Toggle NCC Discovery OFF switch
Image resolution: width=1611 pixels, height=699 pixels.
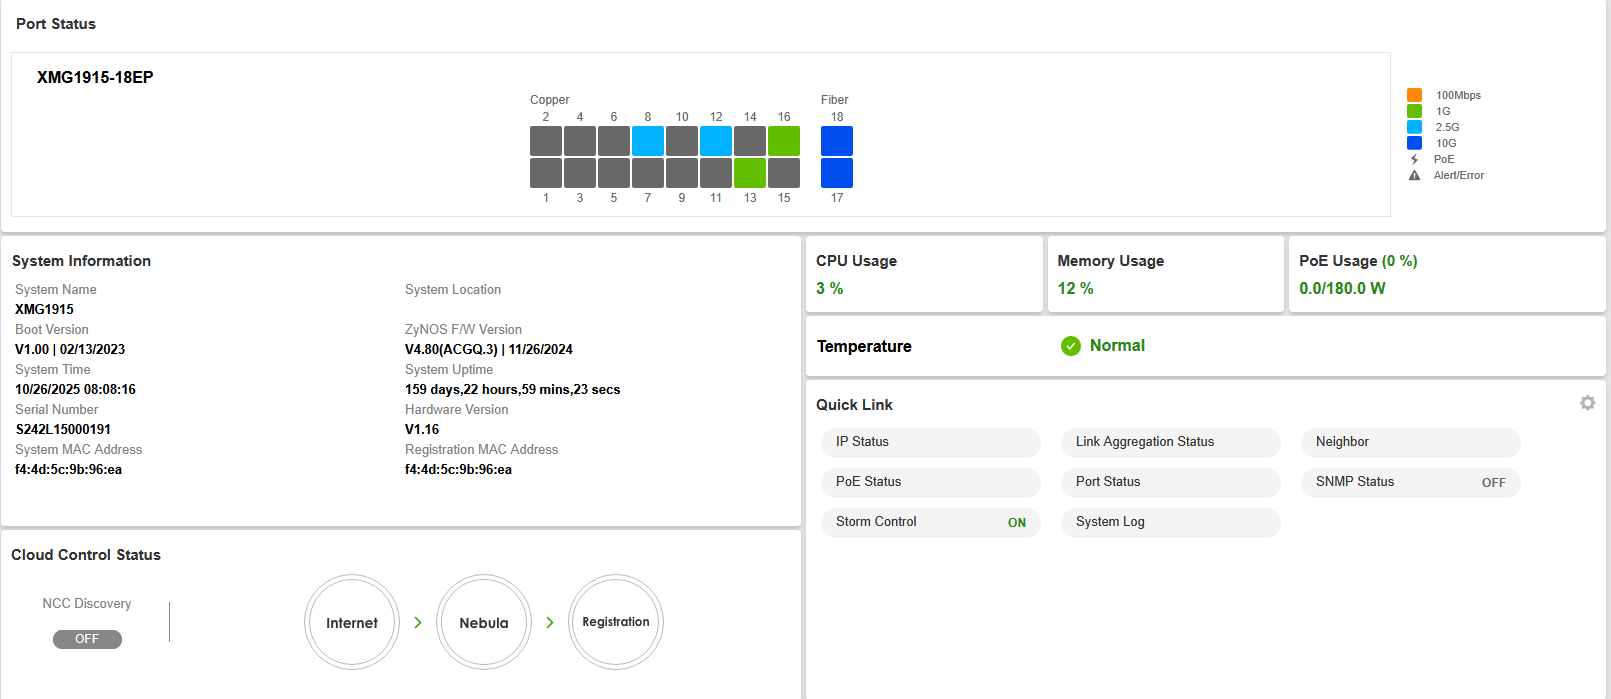tap(87, 639)
